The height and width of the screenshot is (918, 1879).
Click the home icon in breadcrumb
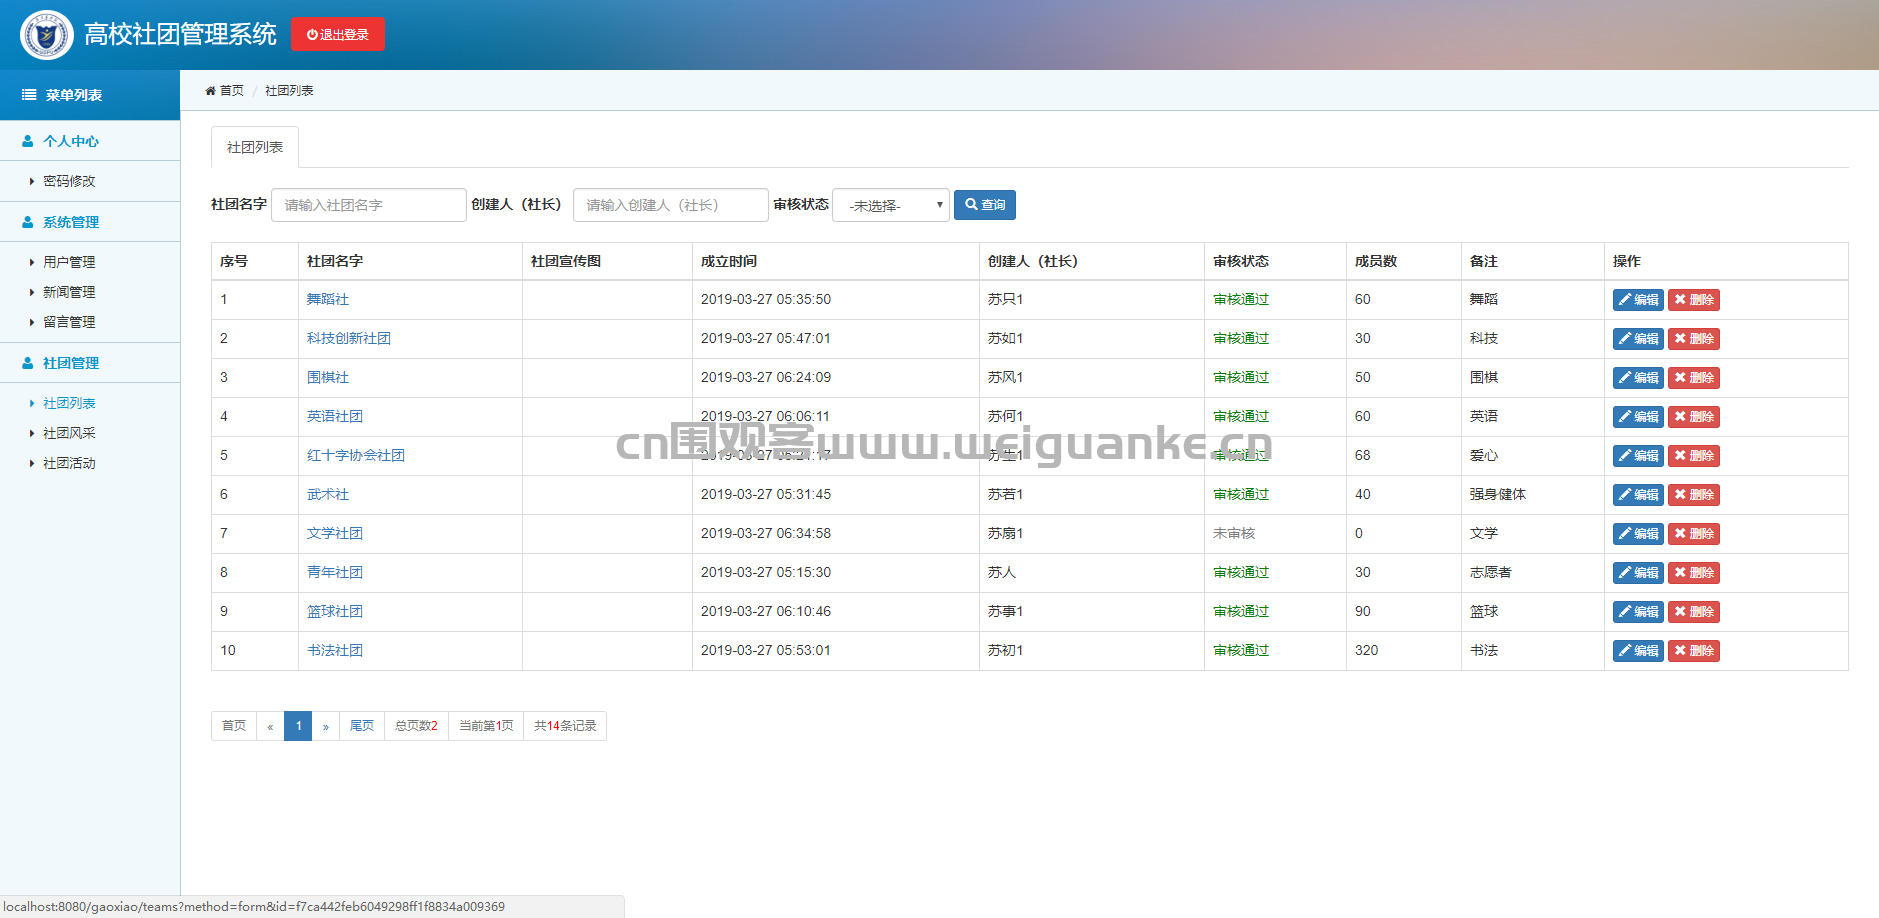(210, 91)
